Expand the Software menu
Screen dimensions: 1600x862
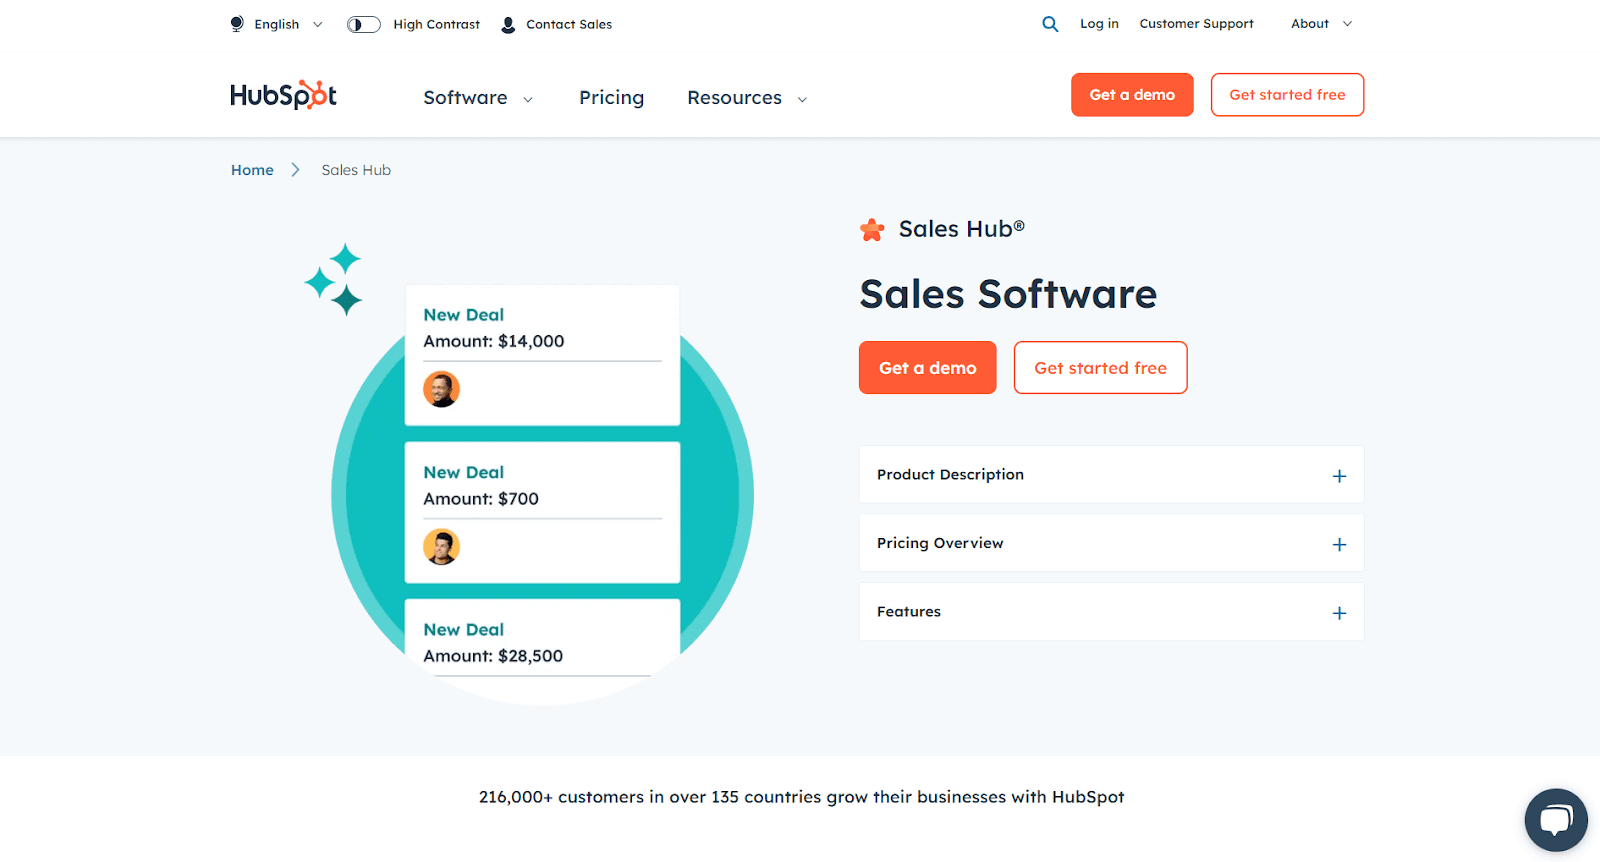coord(478,98)
